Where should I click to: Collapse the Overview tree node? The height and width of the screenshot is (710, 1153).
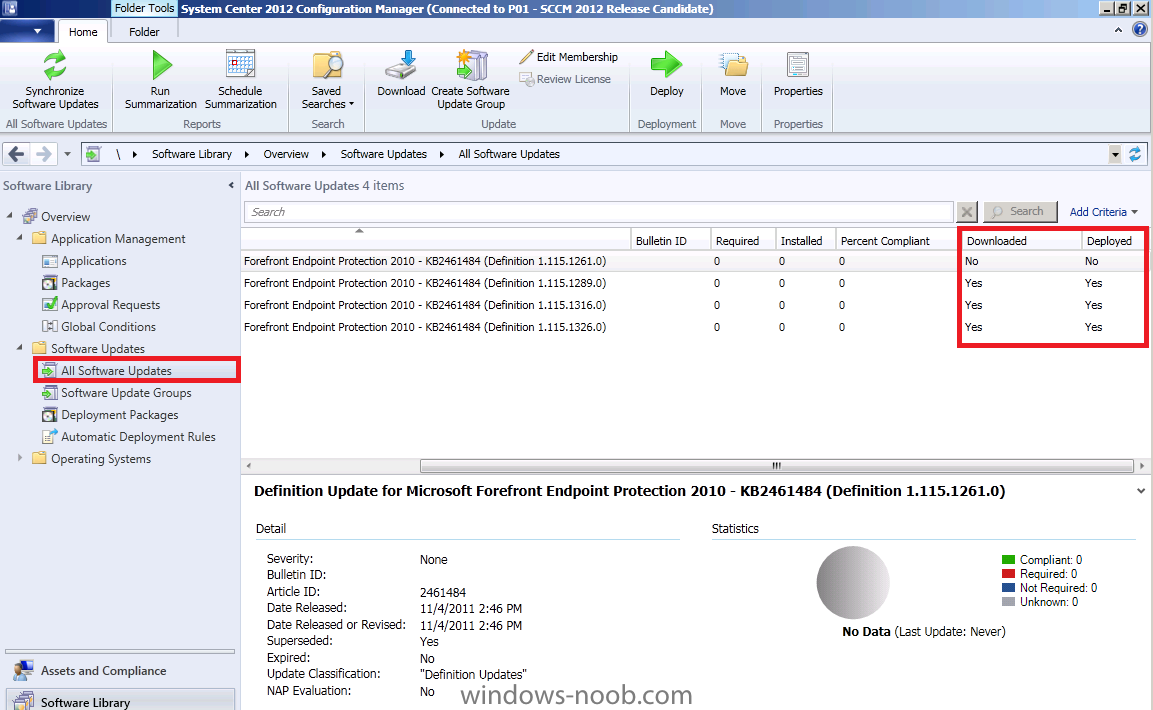10,215
